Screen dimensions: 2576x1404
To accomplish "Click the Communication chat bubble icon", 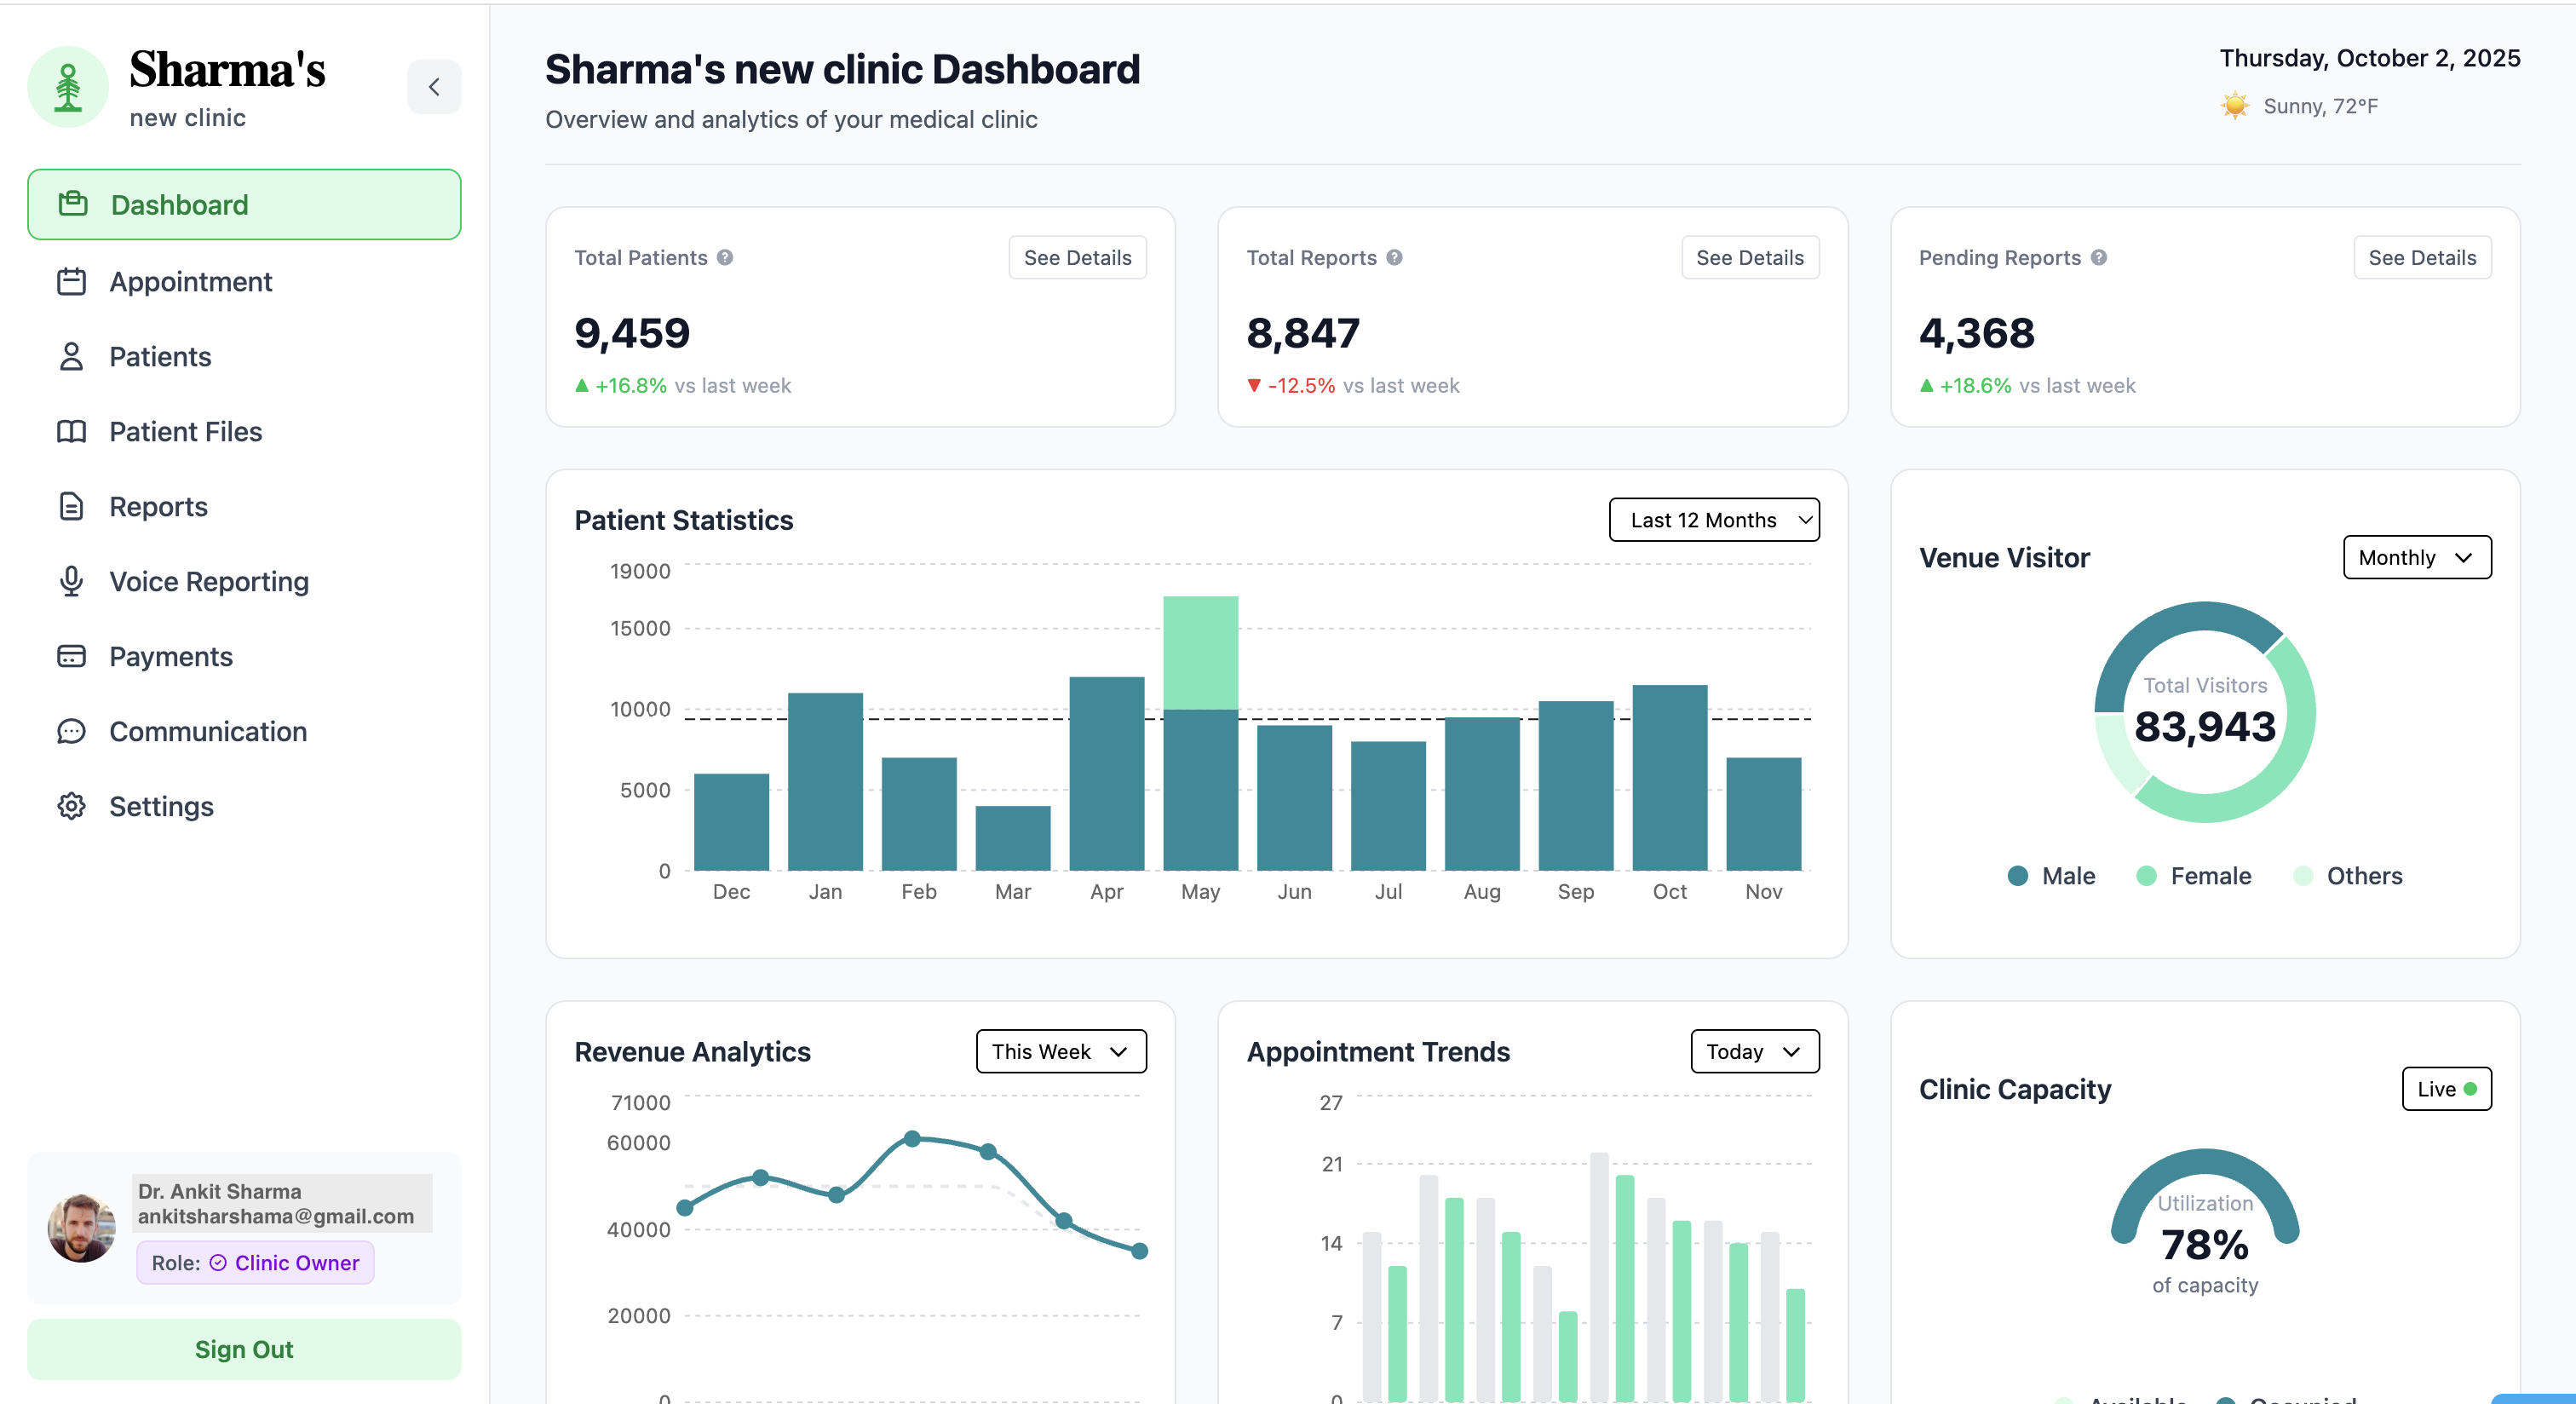I will click(x=71, y=731).
